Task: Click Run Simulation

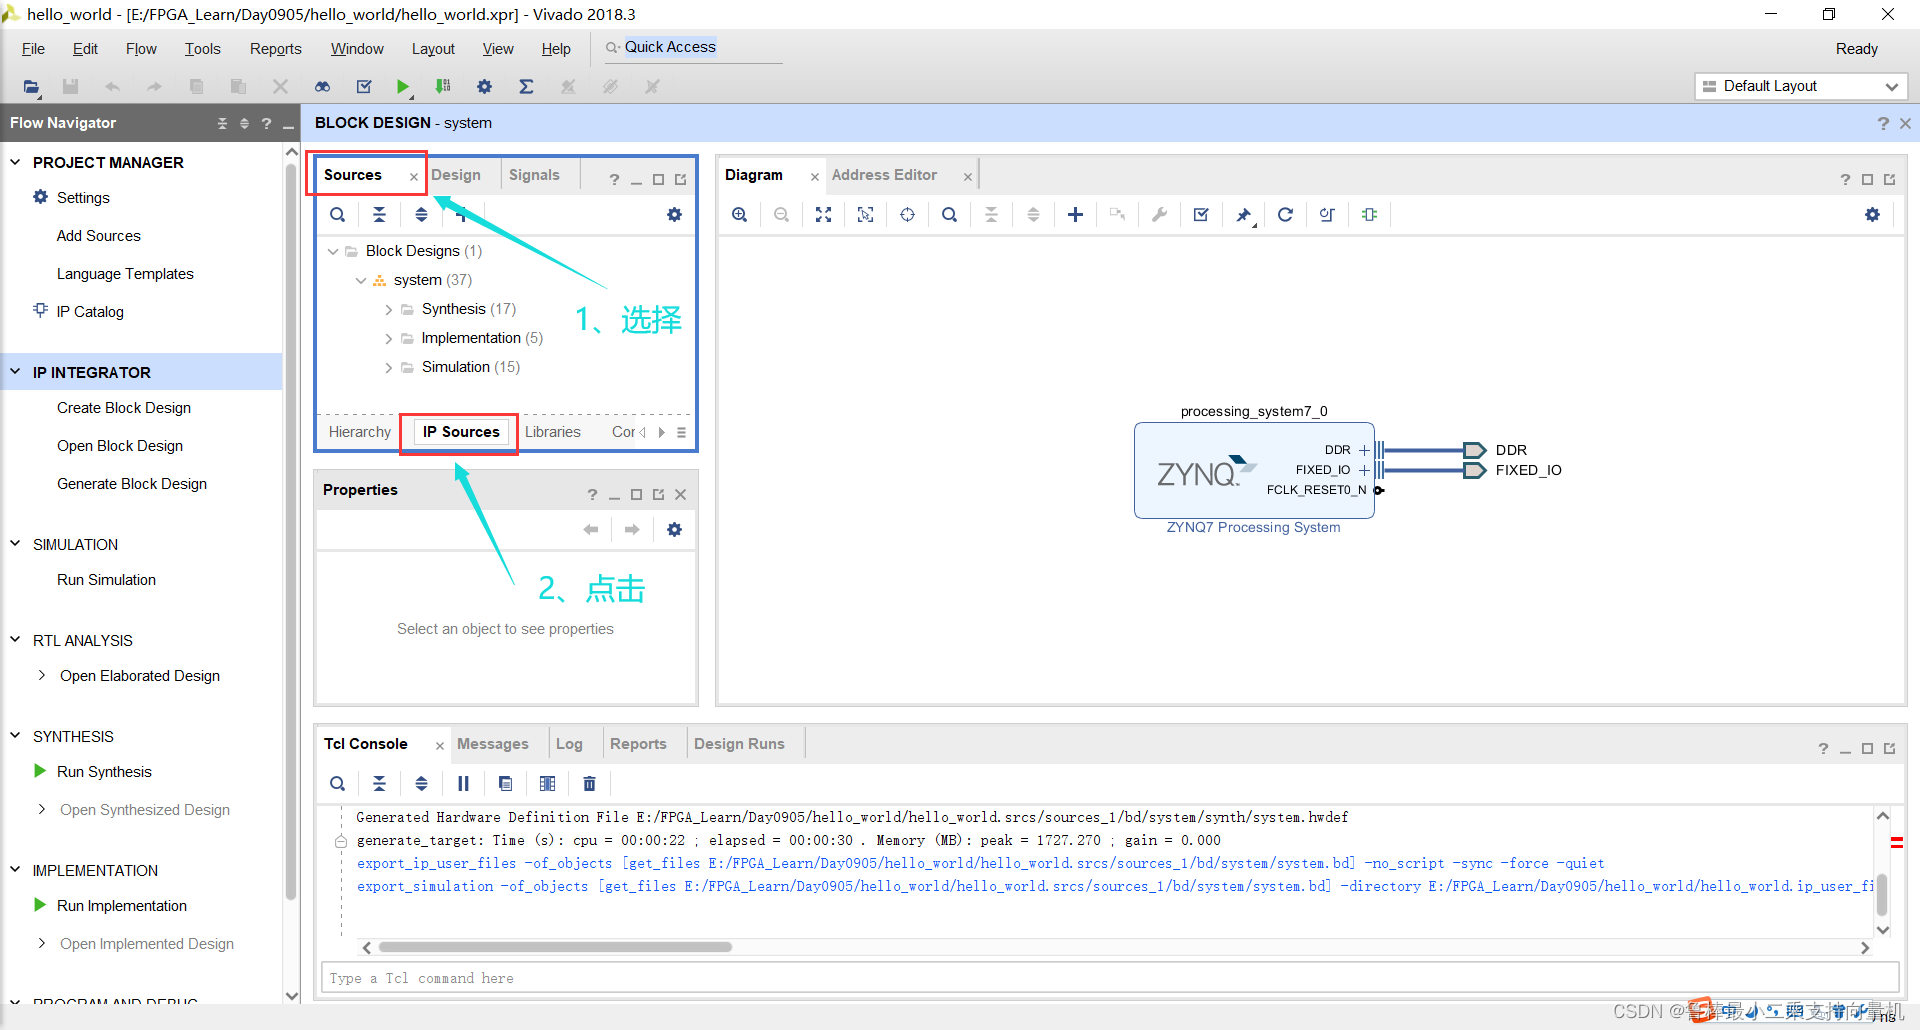Action: [106, 580]
